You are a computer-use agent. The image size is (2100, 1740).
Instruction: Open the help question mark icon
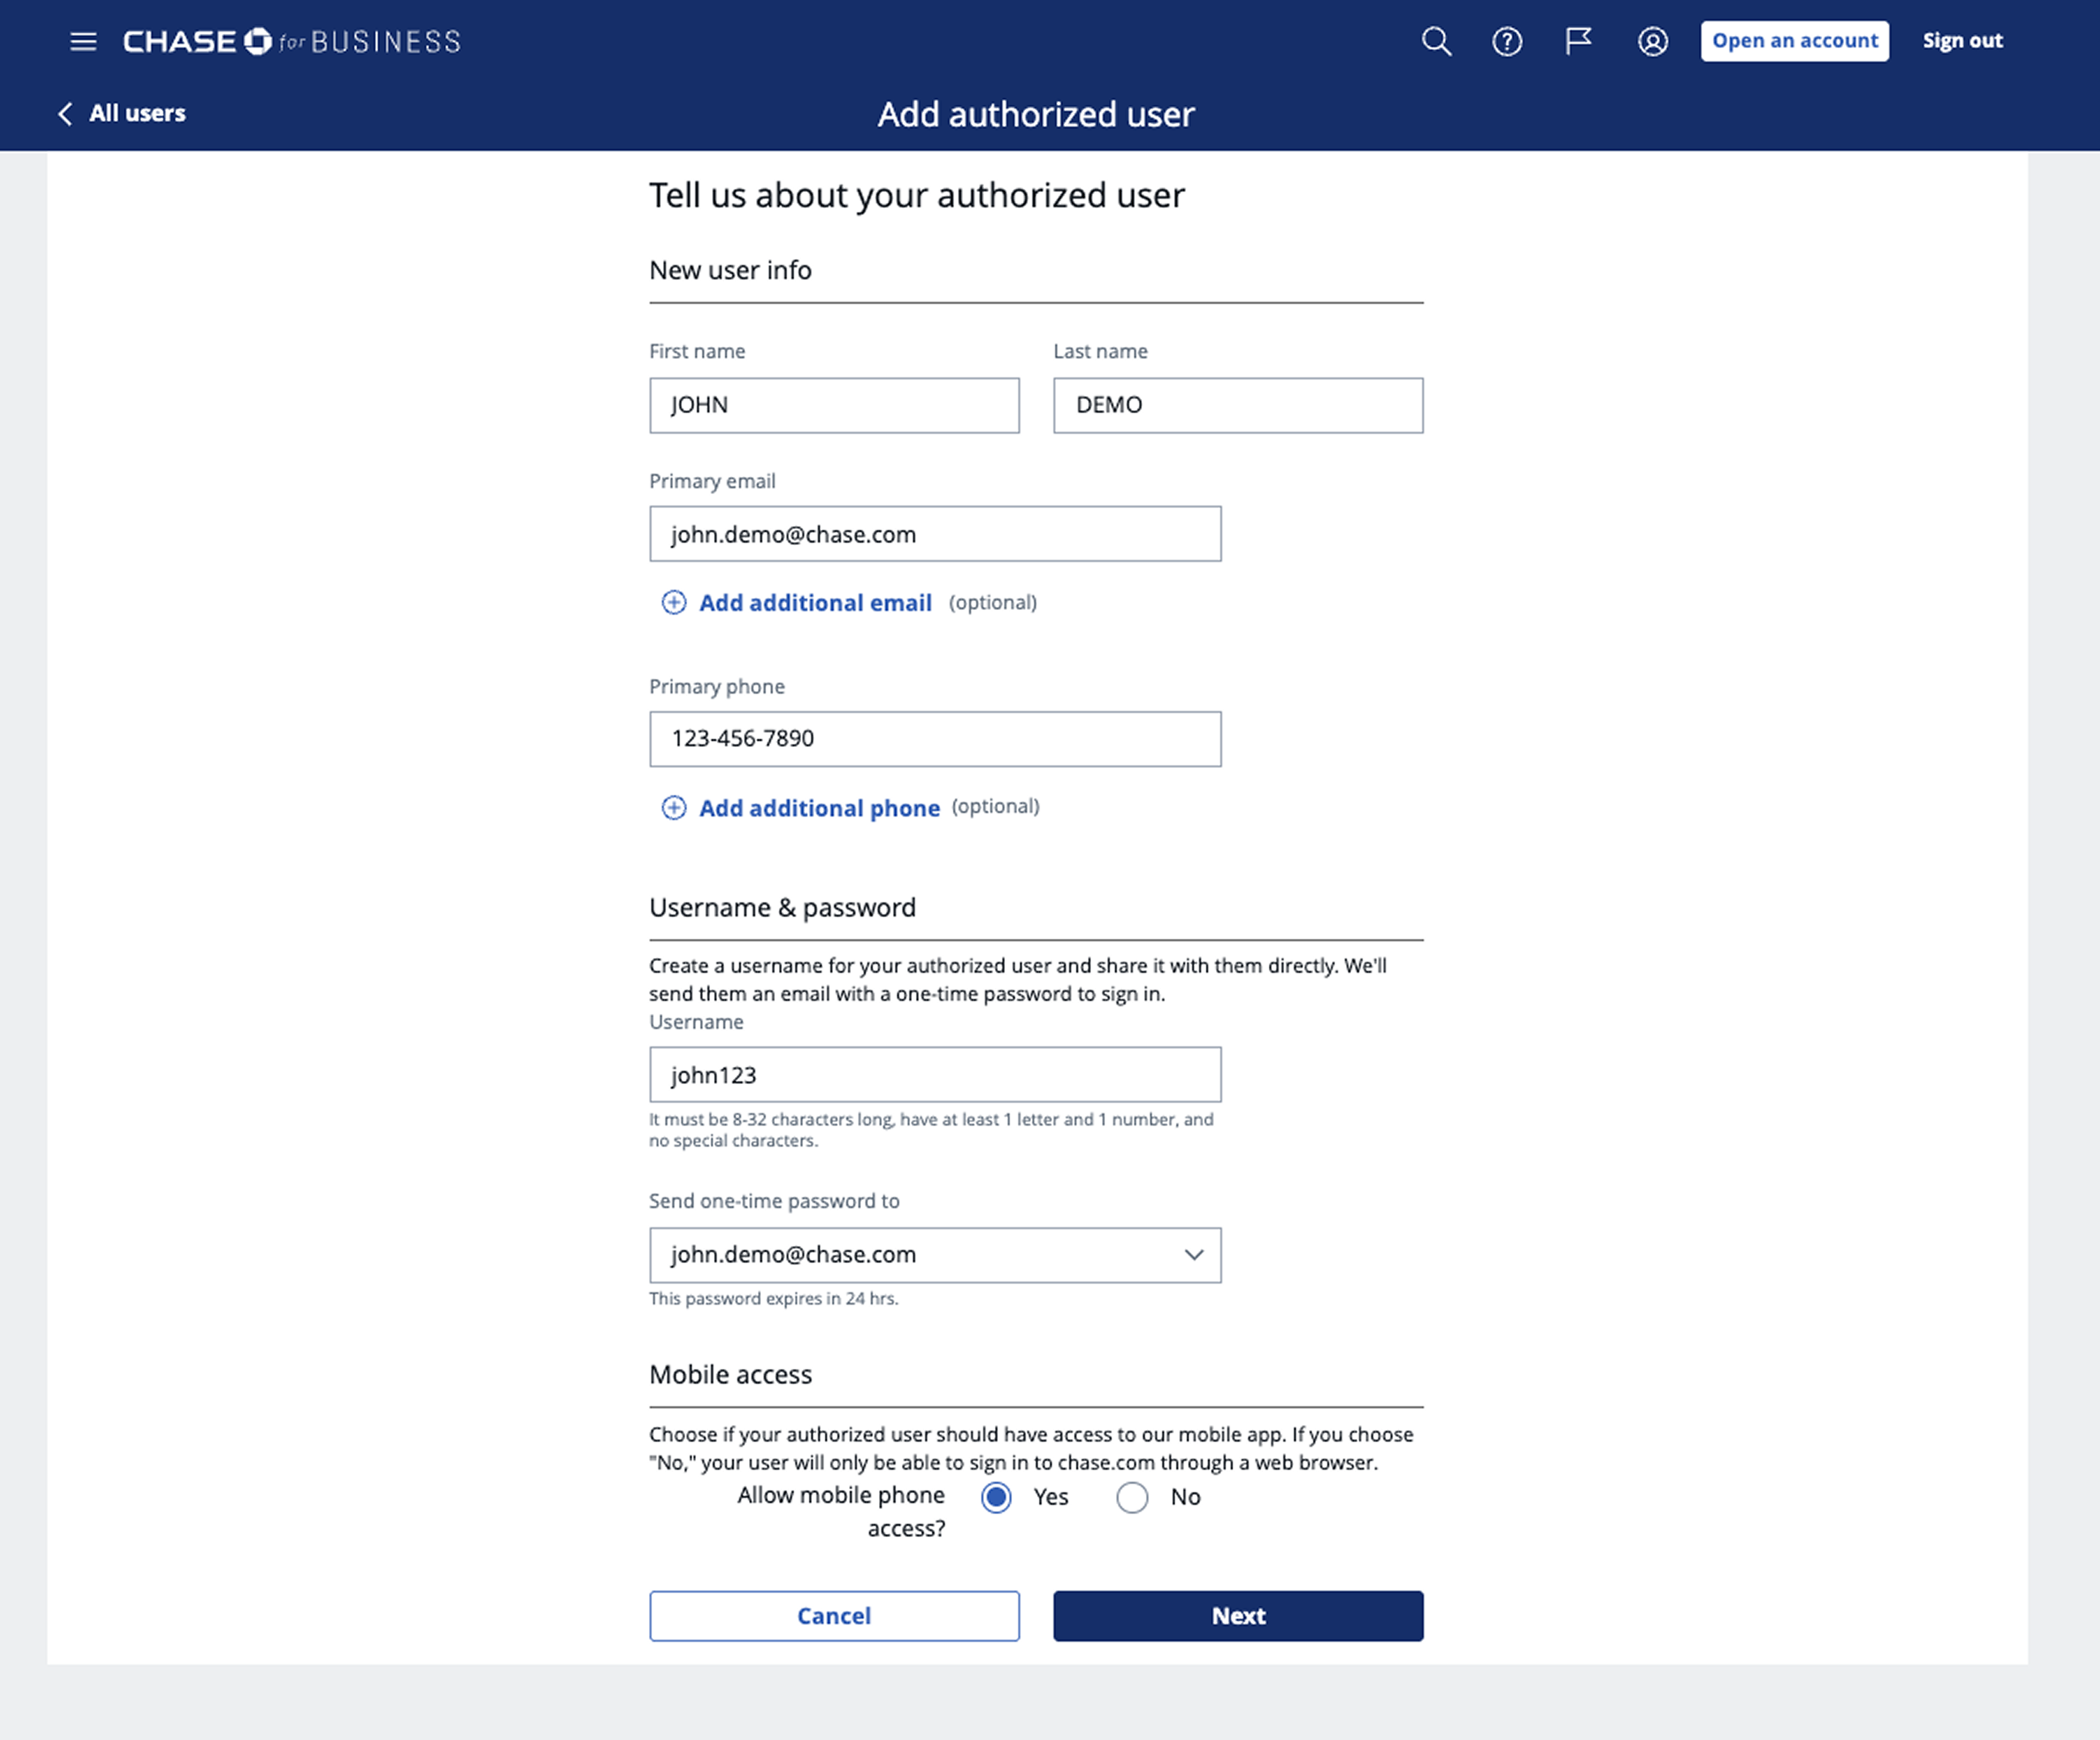[x=1507, y=41]
